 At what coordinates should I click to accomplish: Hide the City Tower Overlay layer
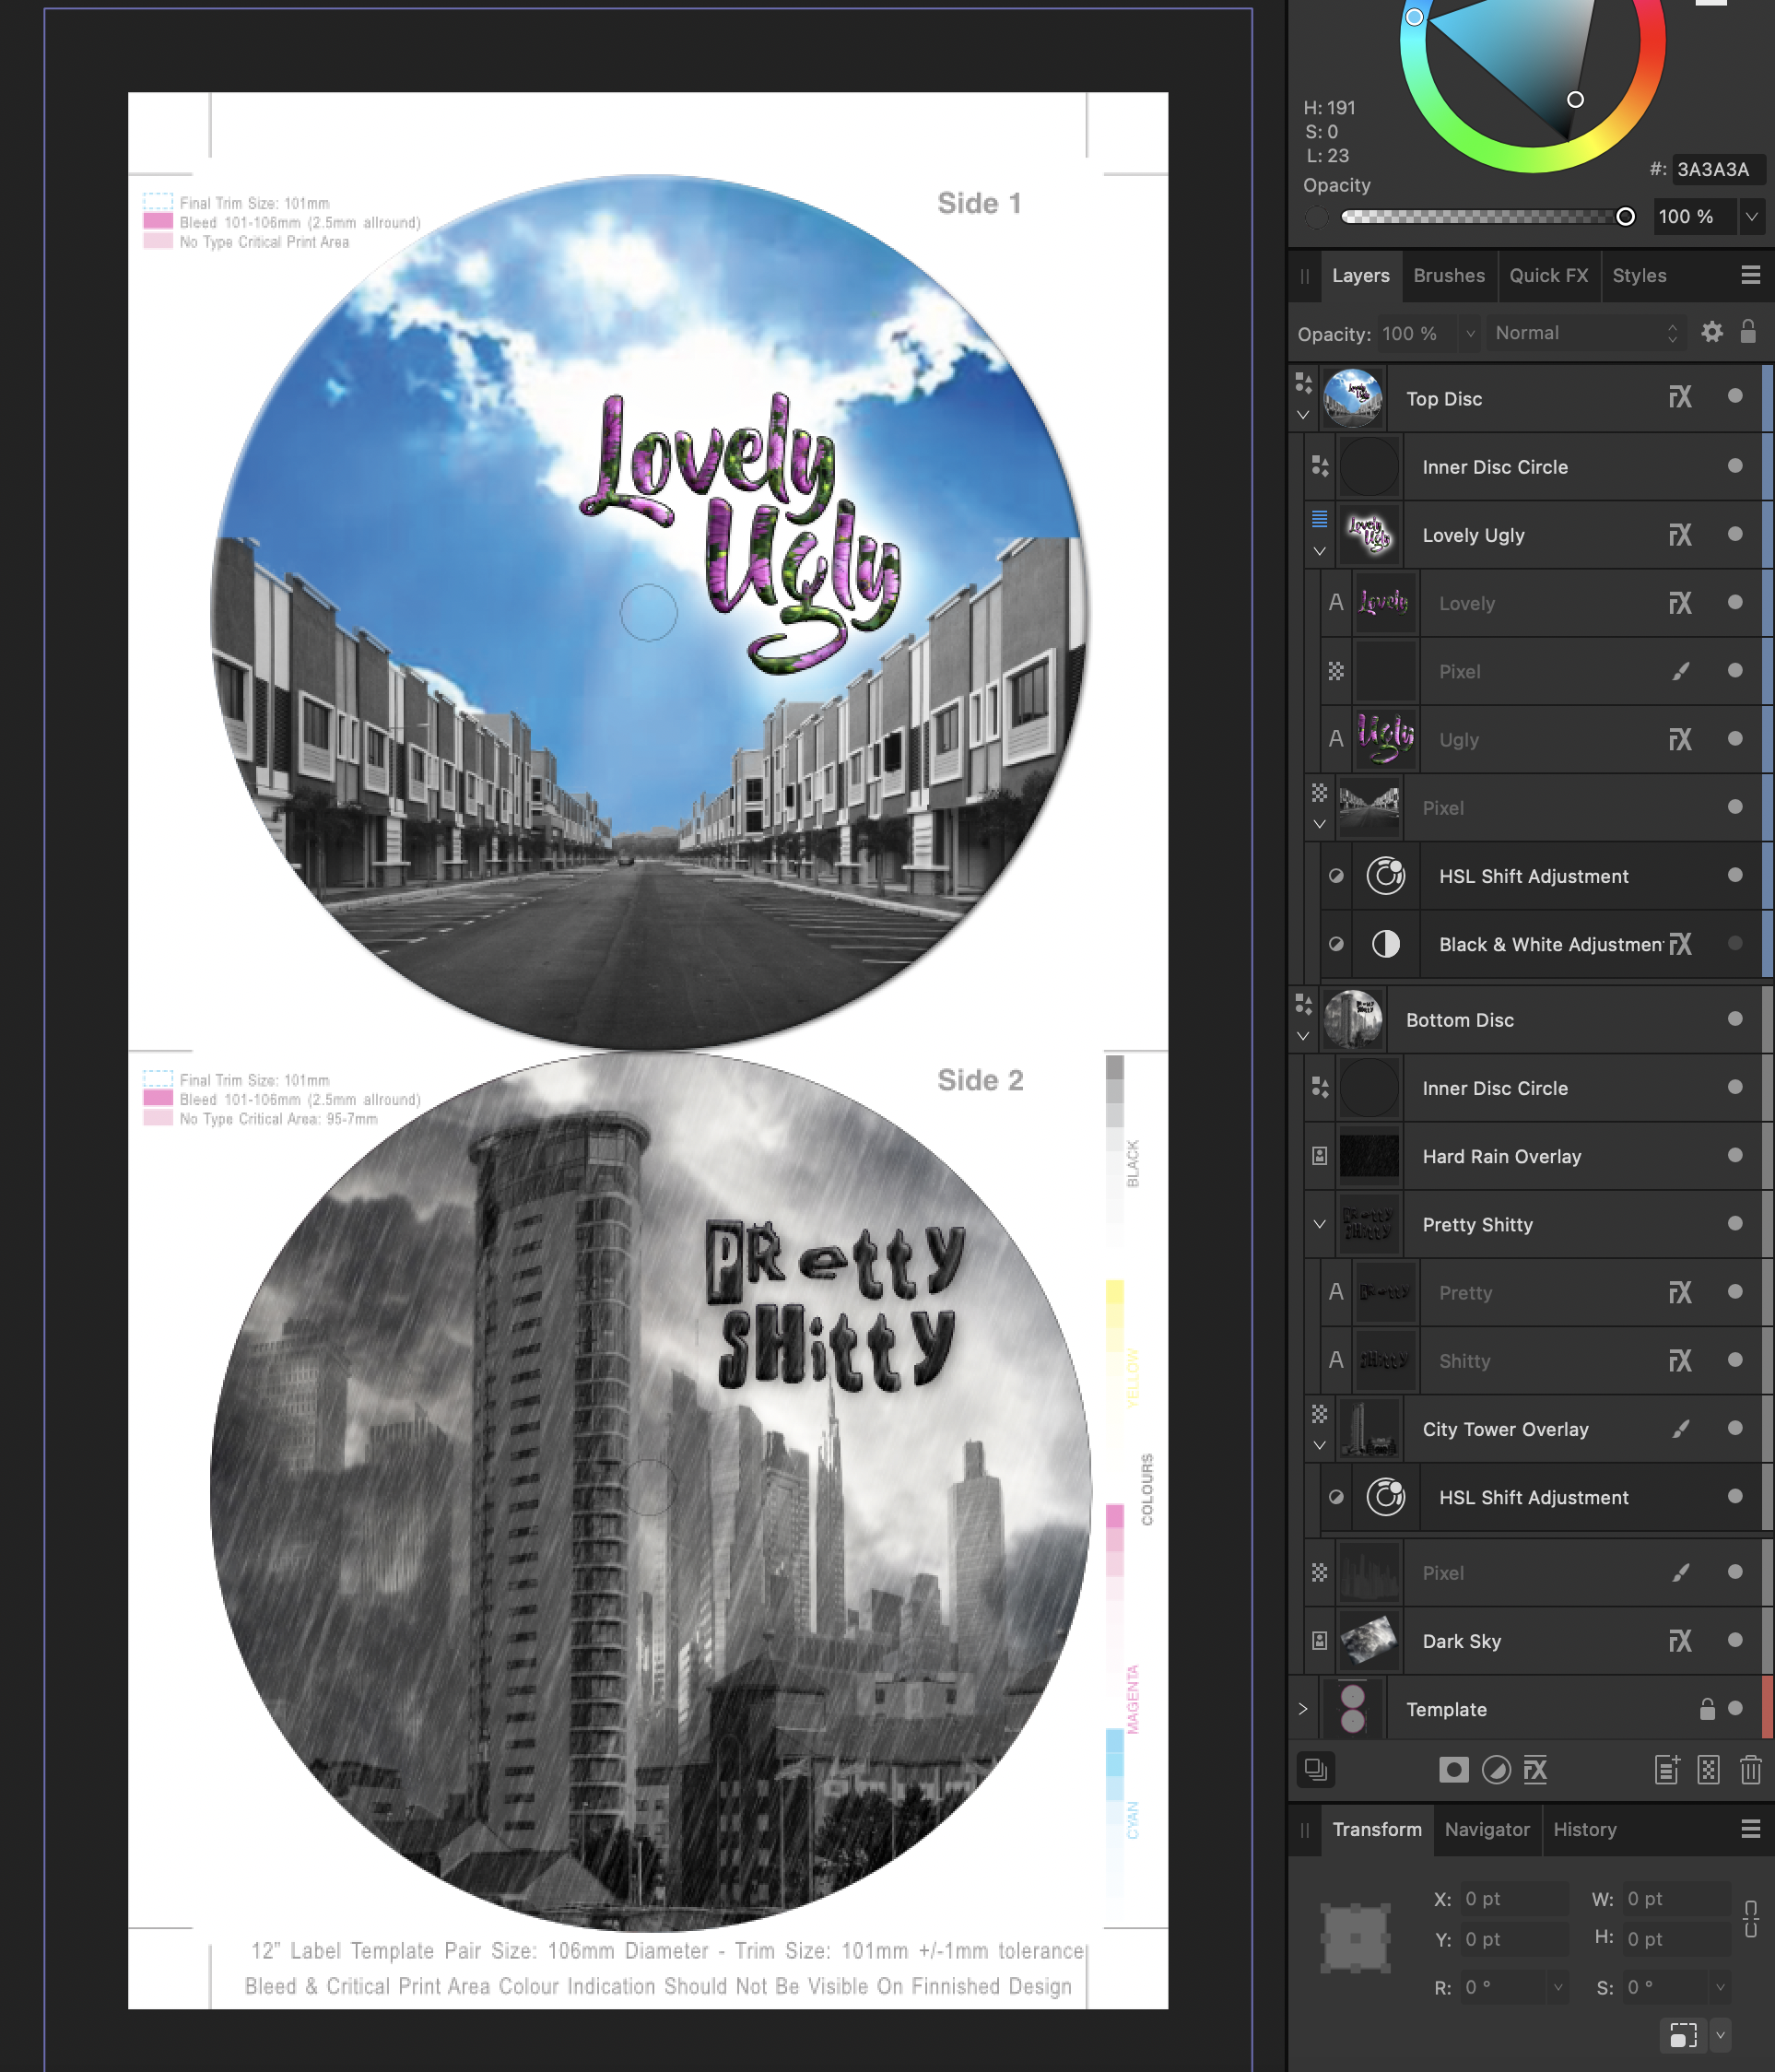point(1735,1428)
